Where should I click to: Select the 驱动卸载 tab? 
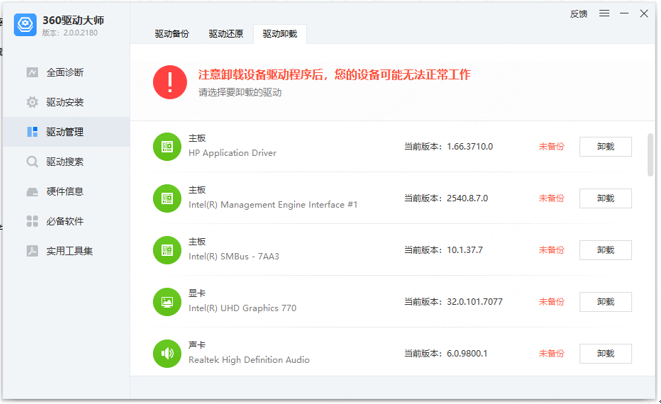click(280, 34)
